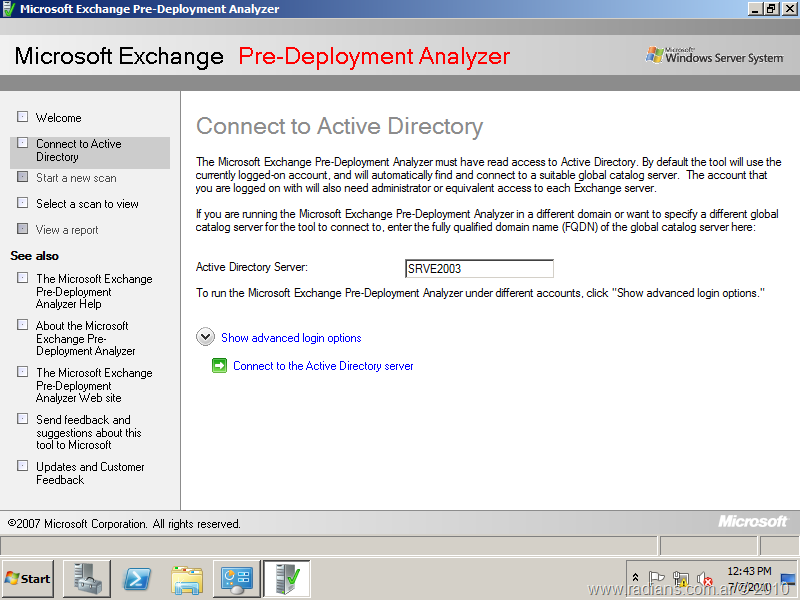Screen dimensions: 800x600
Task: Click the muted volume tray icon
Action: [704, 579]
